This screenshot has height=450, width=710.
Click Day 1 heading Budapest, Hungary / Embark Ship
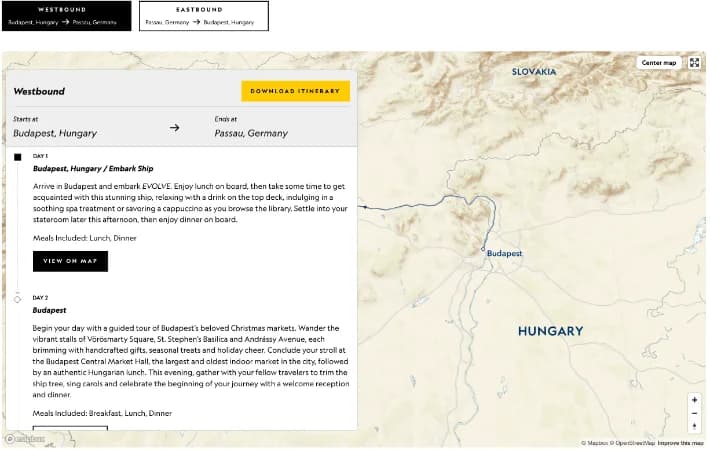pyautogui.click(x=93, y=168)
